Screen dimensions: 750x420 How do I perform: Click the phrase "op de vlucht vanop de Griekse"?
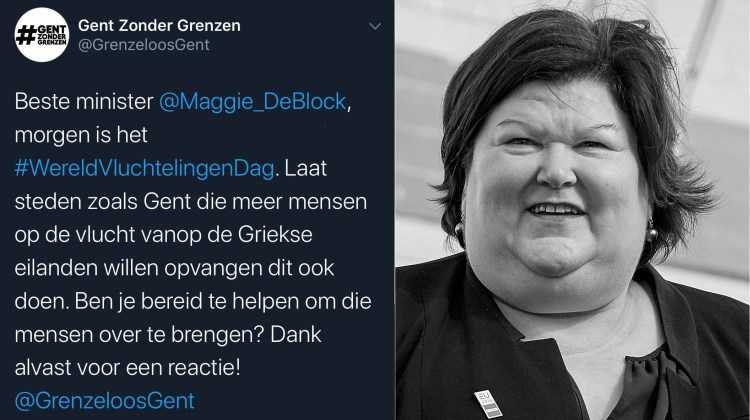click(163, 235)
